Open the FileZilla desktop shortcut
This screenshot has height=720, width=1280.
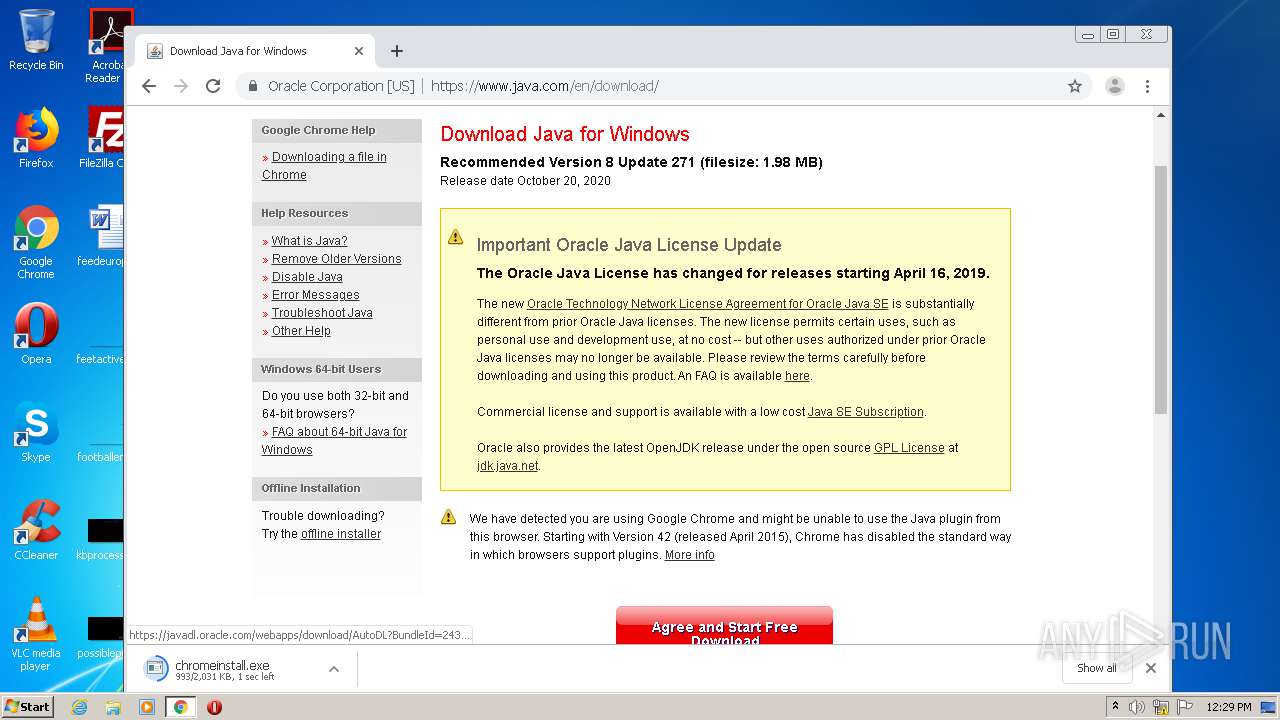104,138
